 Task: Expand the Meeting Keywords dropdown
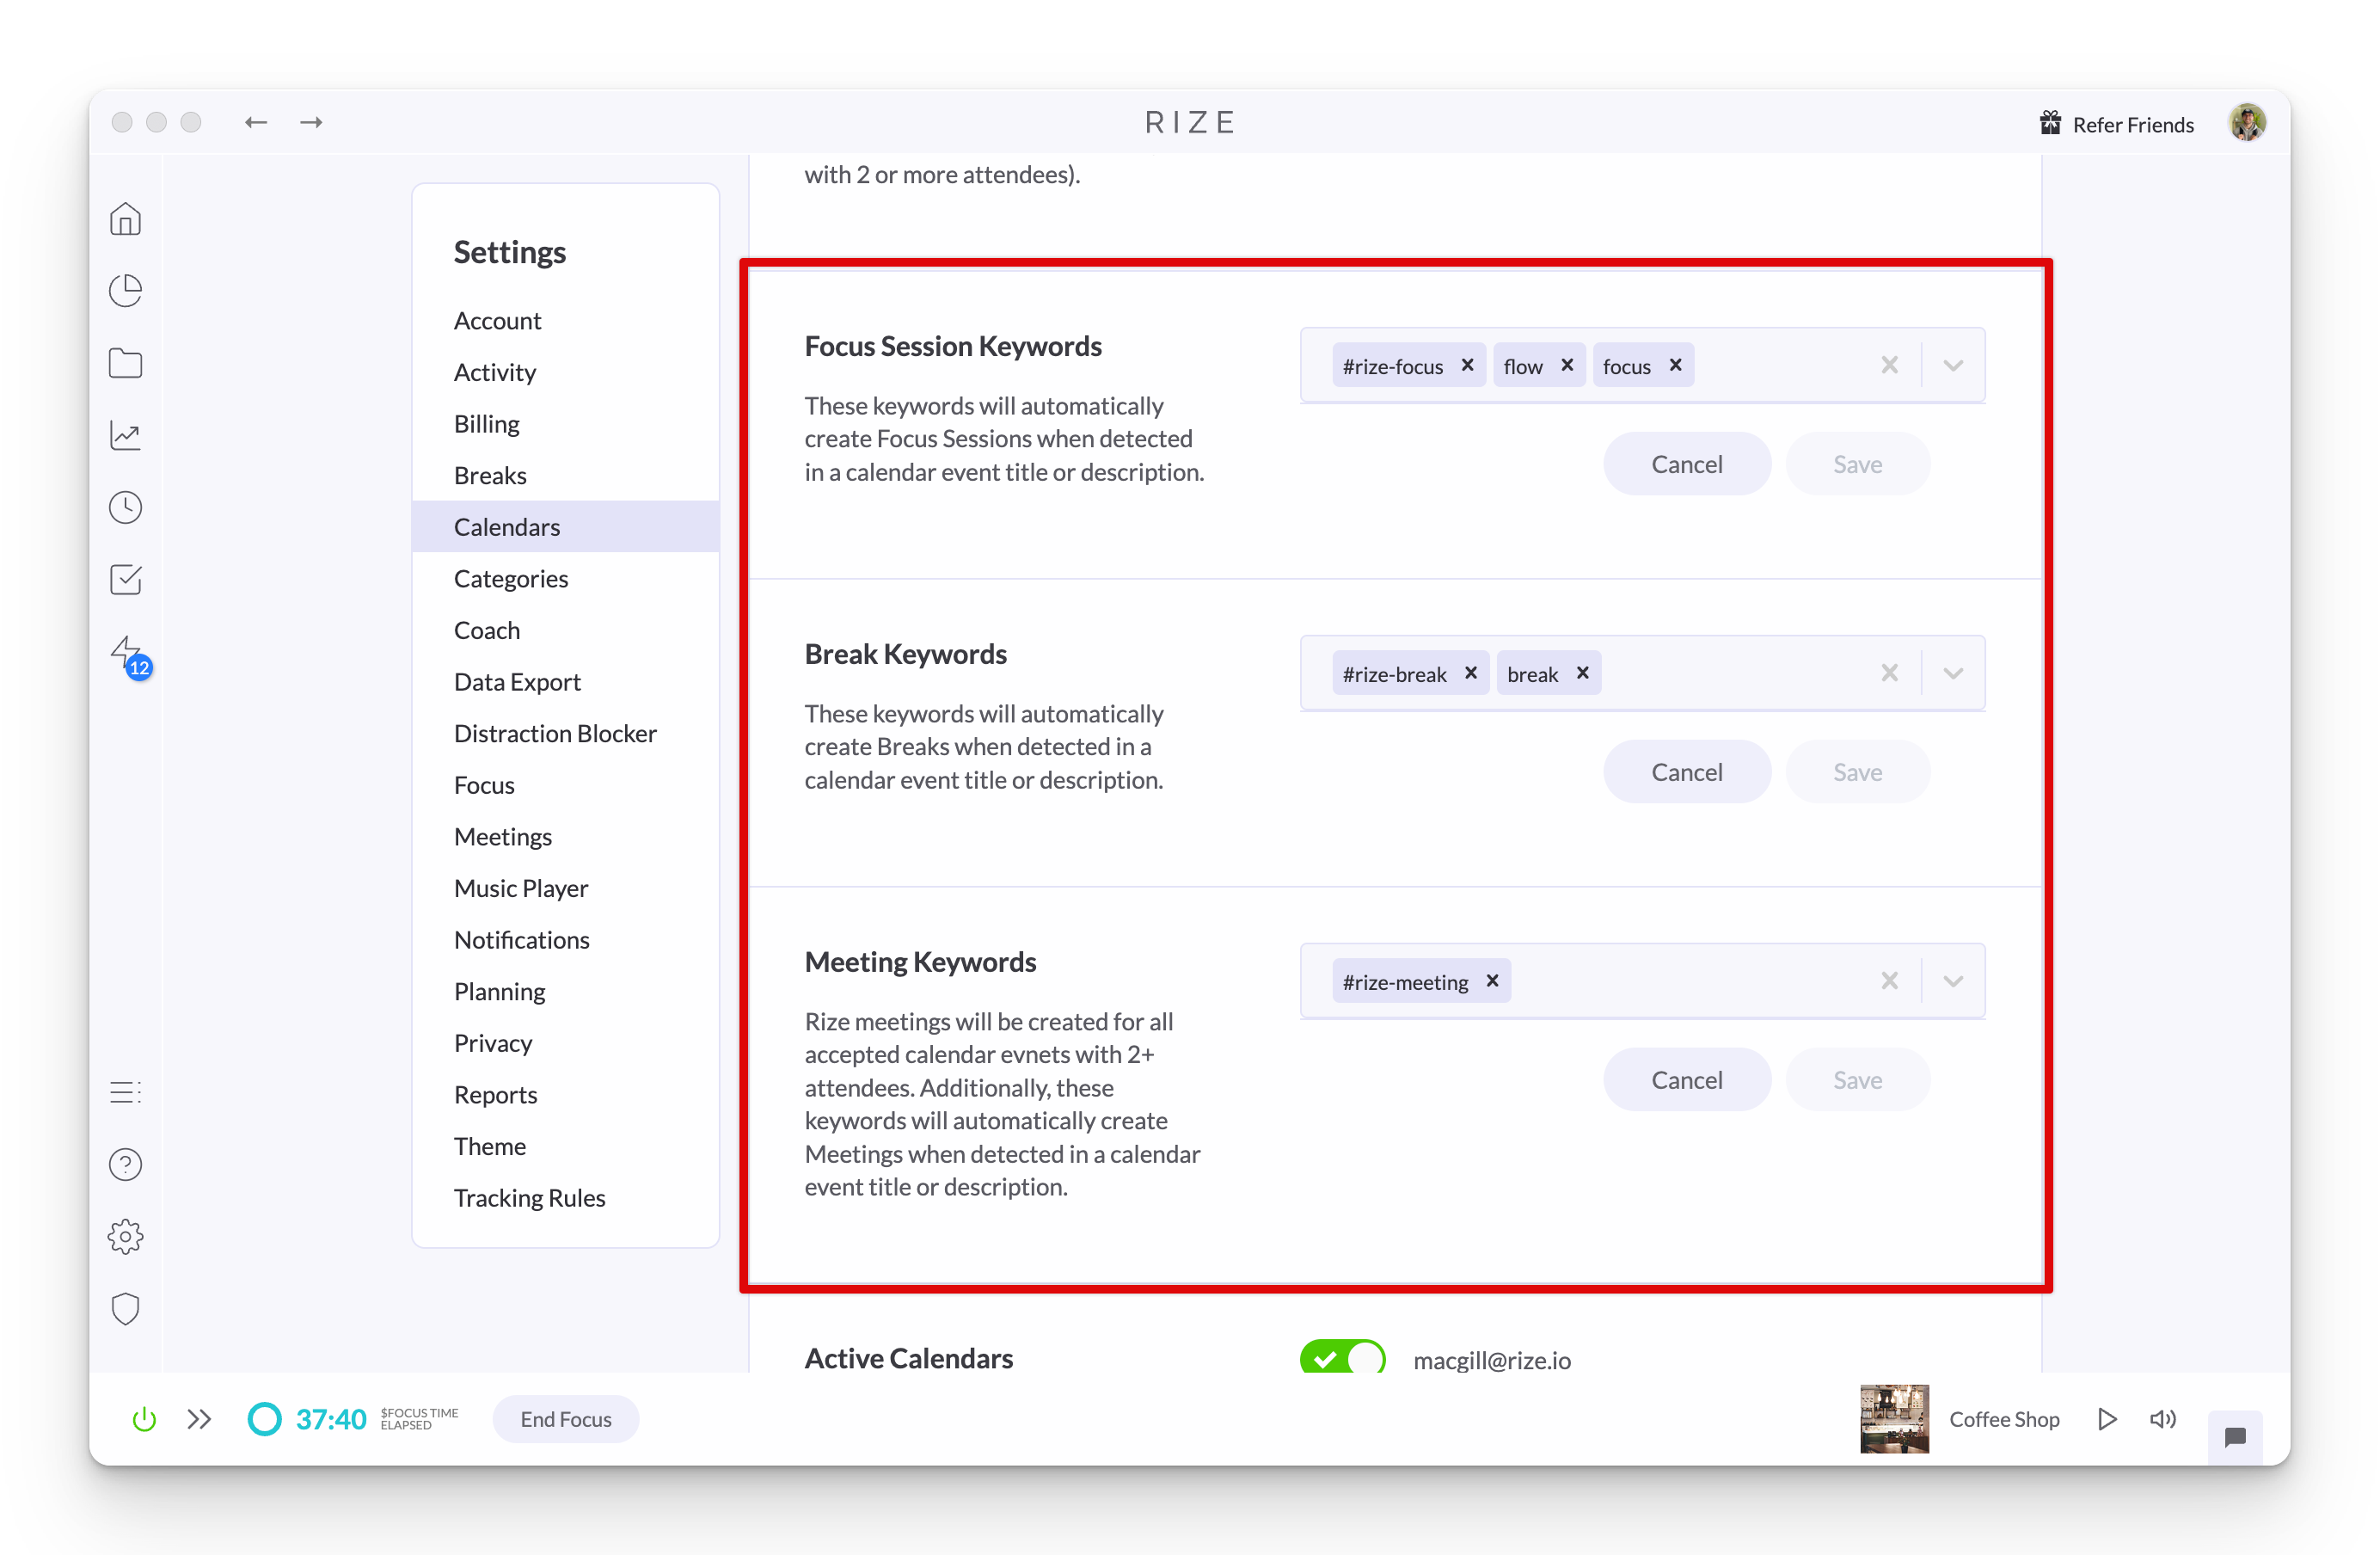point(1953,981)
